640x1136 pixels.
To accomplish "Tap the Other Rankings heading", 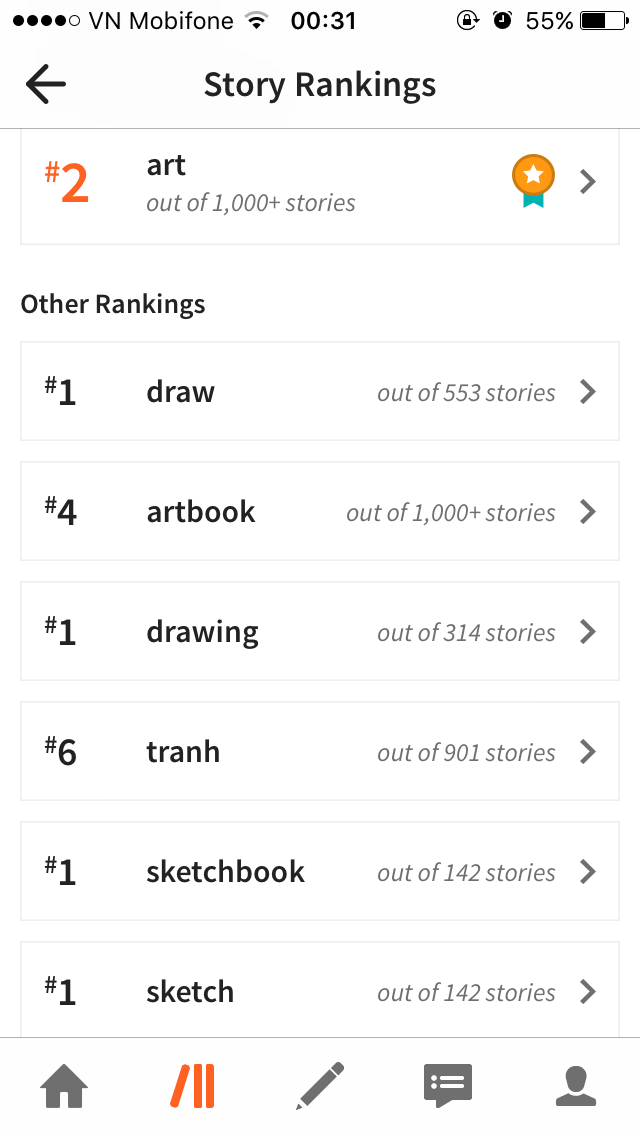I will point(112,304).
